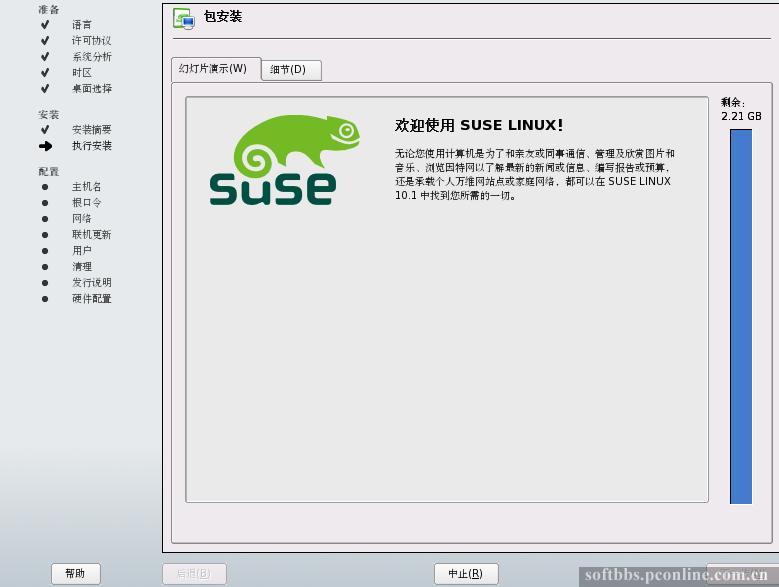The width and height of the screenshot is (779, 587).
Task: Click the checkmark beside 安装摘要
Action: click(x=45, y=130)
